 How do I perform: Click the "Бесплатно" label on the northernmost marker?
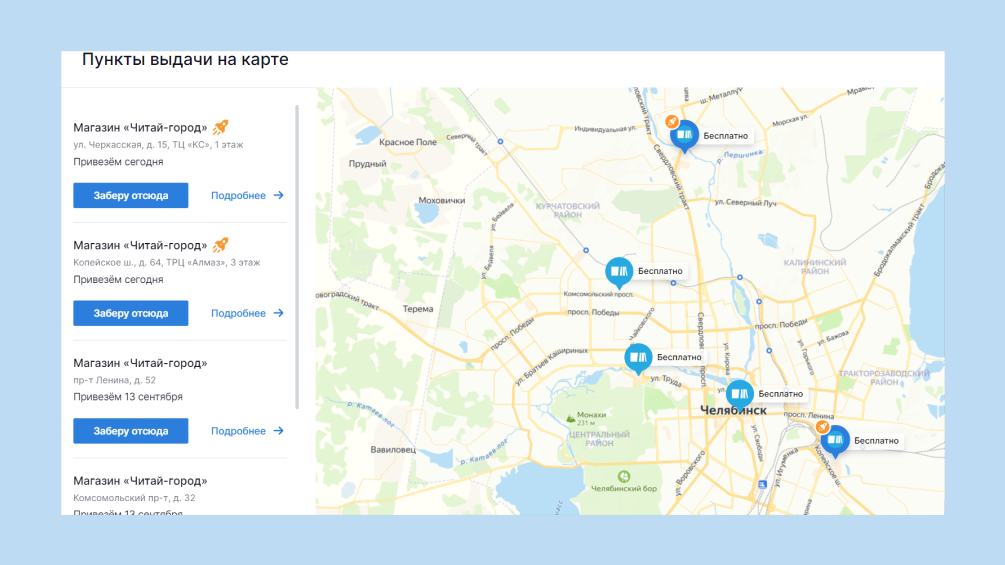725,136
